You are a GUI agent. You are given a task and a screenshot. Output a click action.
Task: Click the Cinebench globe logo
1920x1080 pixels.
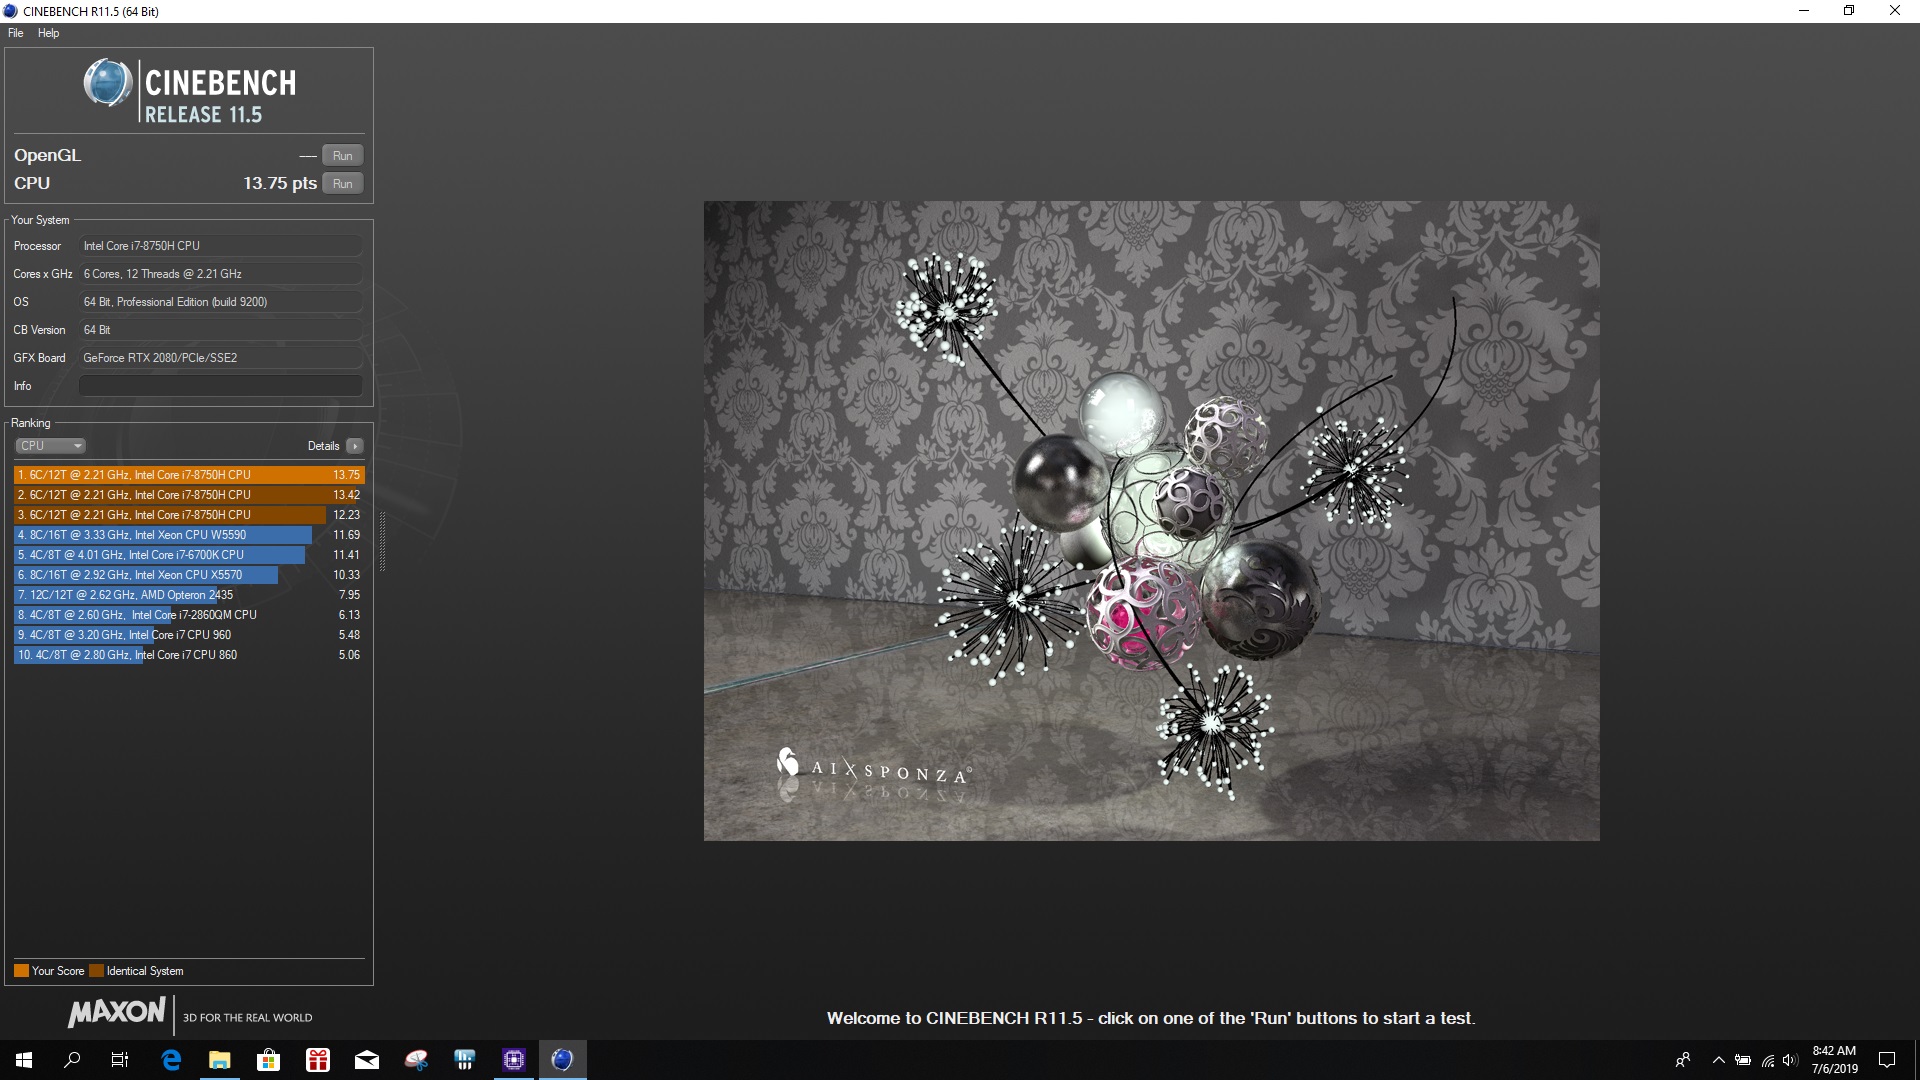coord(108,83)
